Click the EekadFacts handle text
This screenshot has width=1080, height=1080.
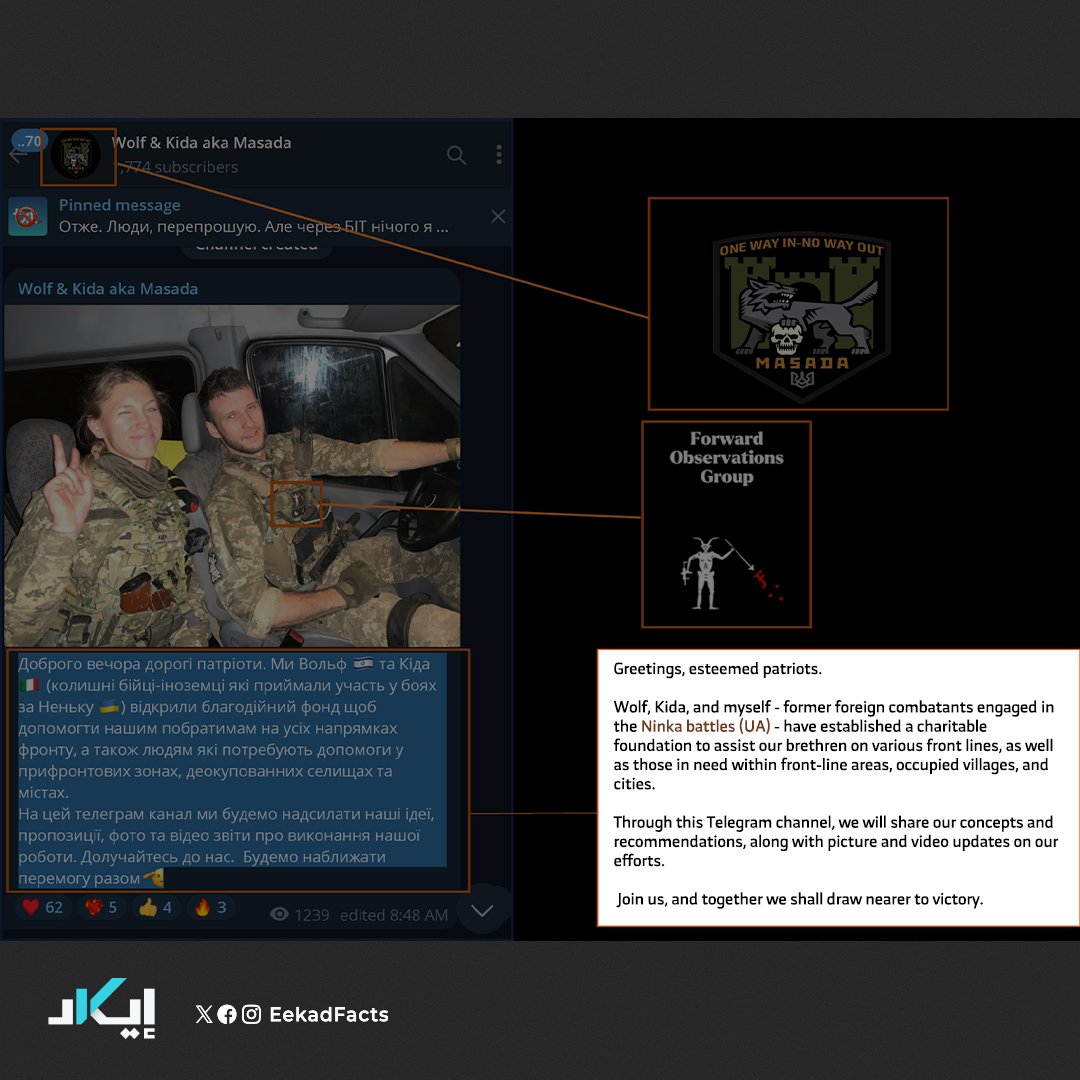pos(329,1015)
